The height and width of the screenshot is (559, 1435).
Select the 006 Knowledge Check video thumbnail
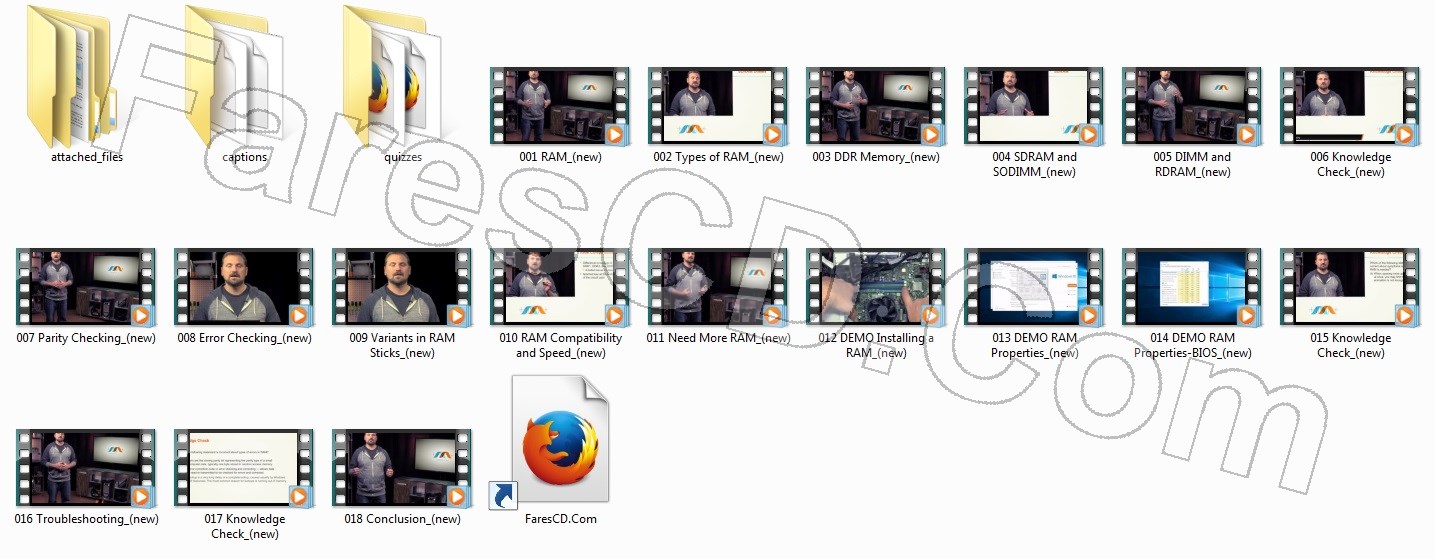pos(1350,106)
